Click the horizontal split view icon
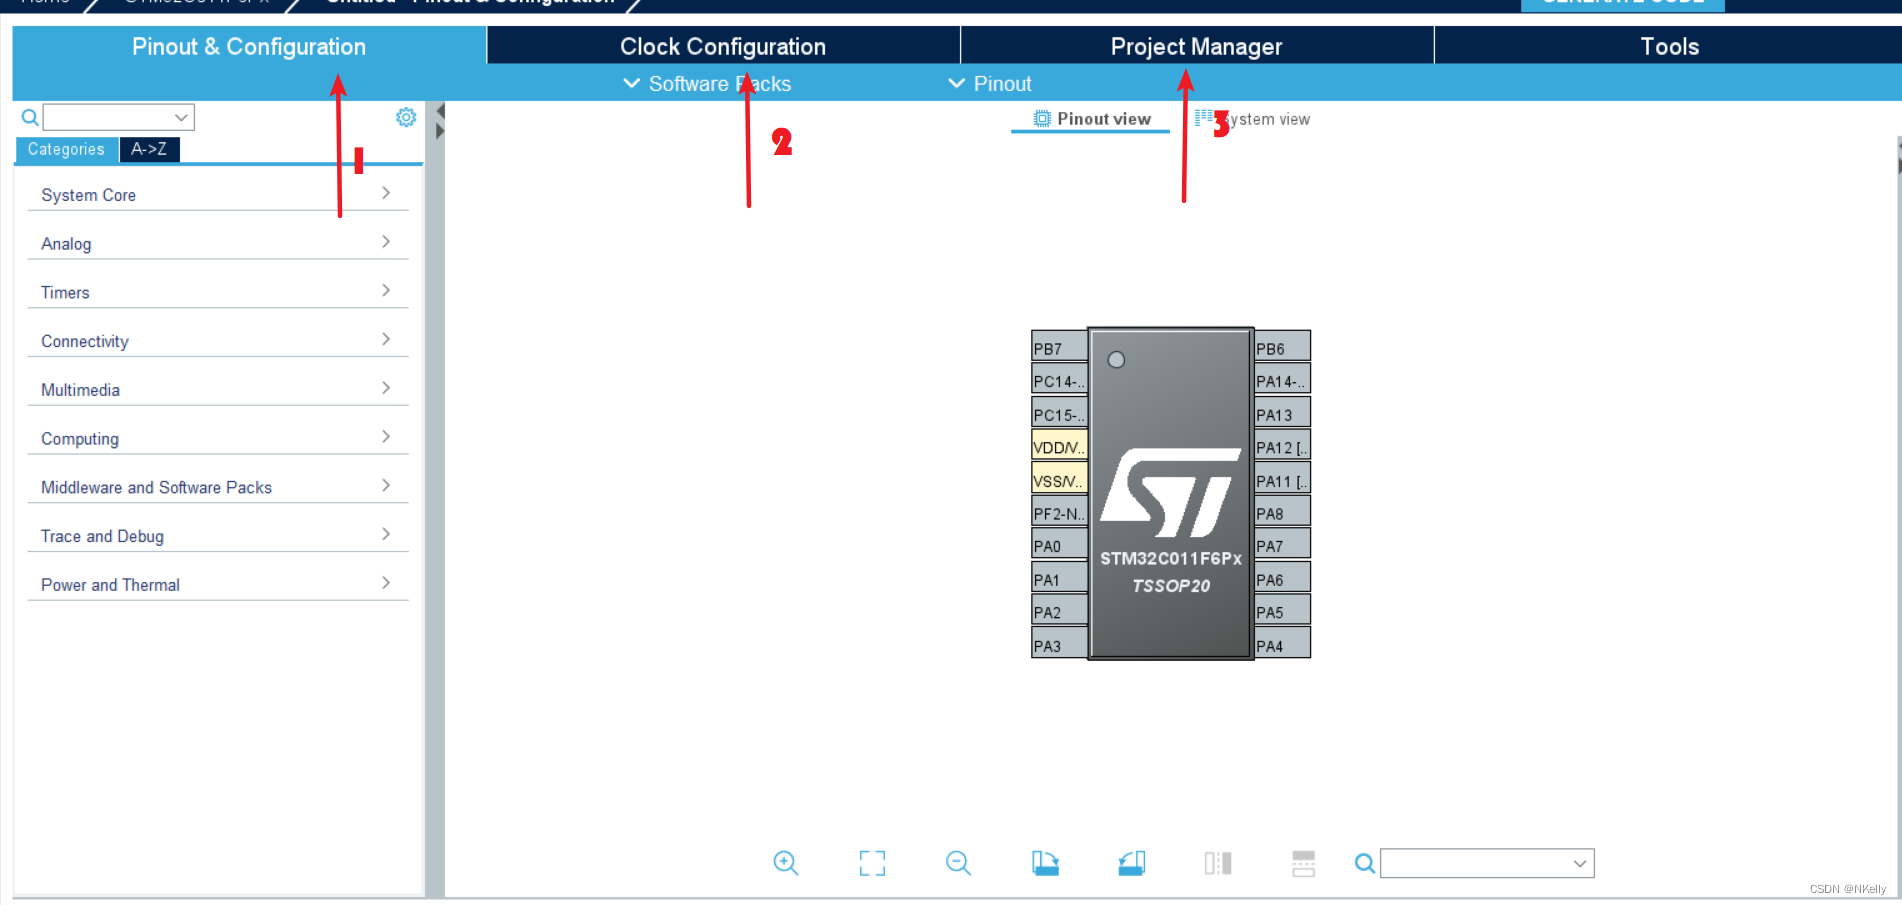 (x=1304, y=863)
